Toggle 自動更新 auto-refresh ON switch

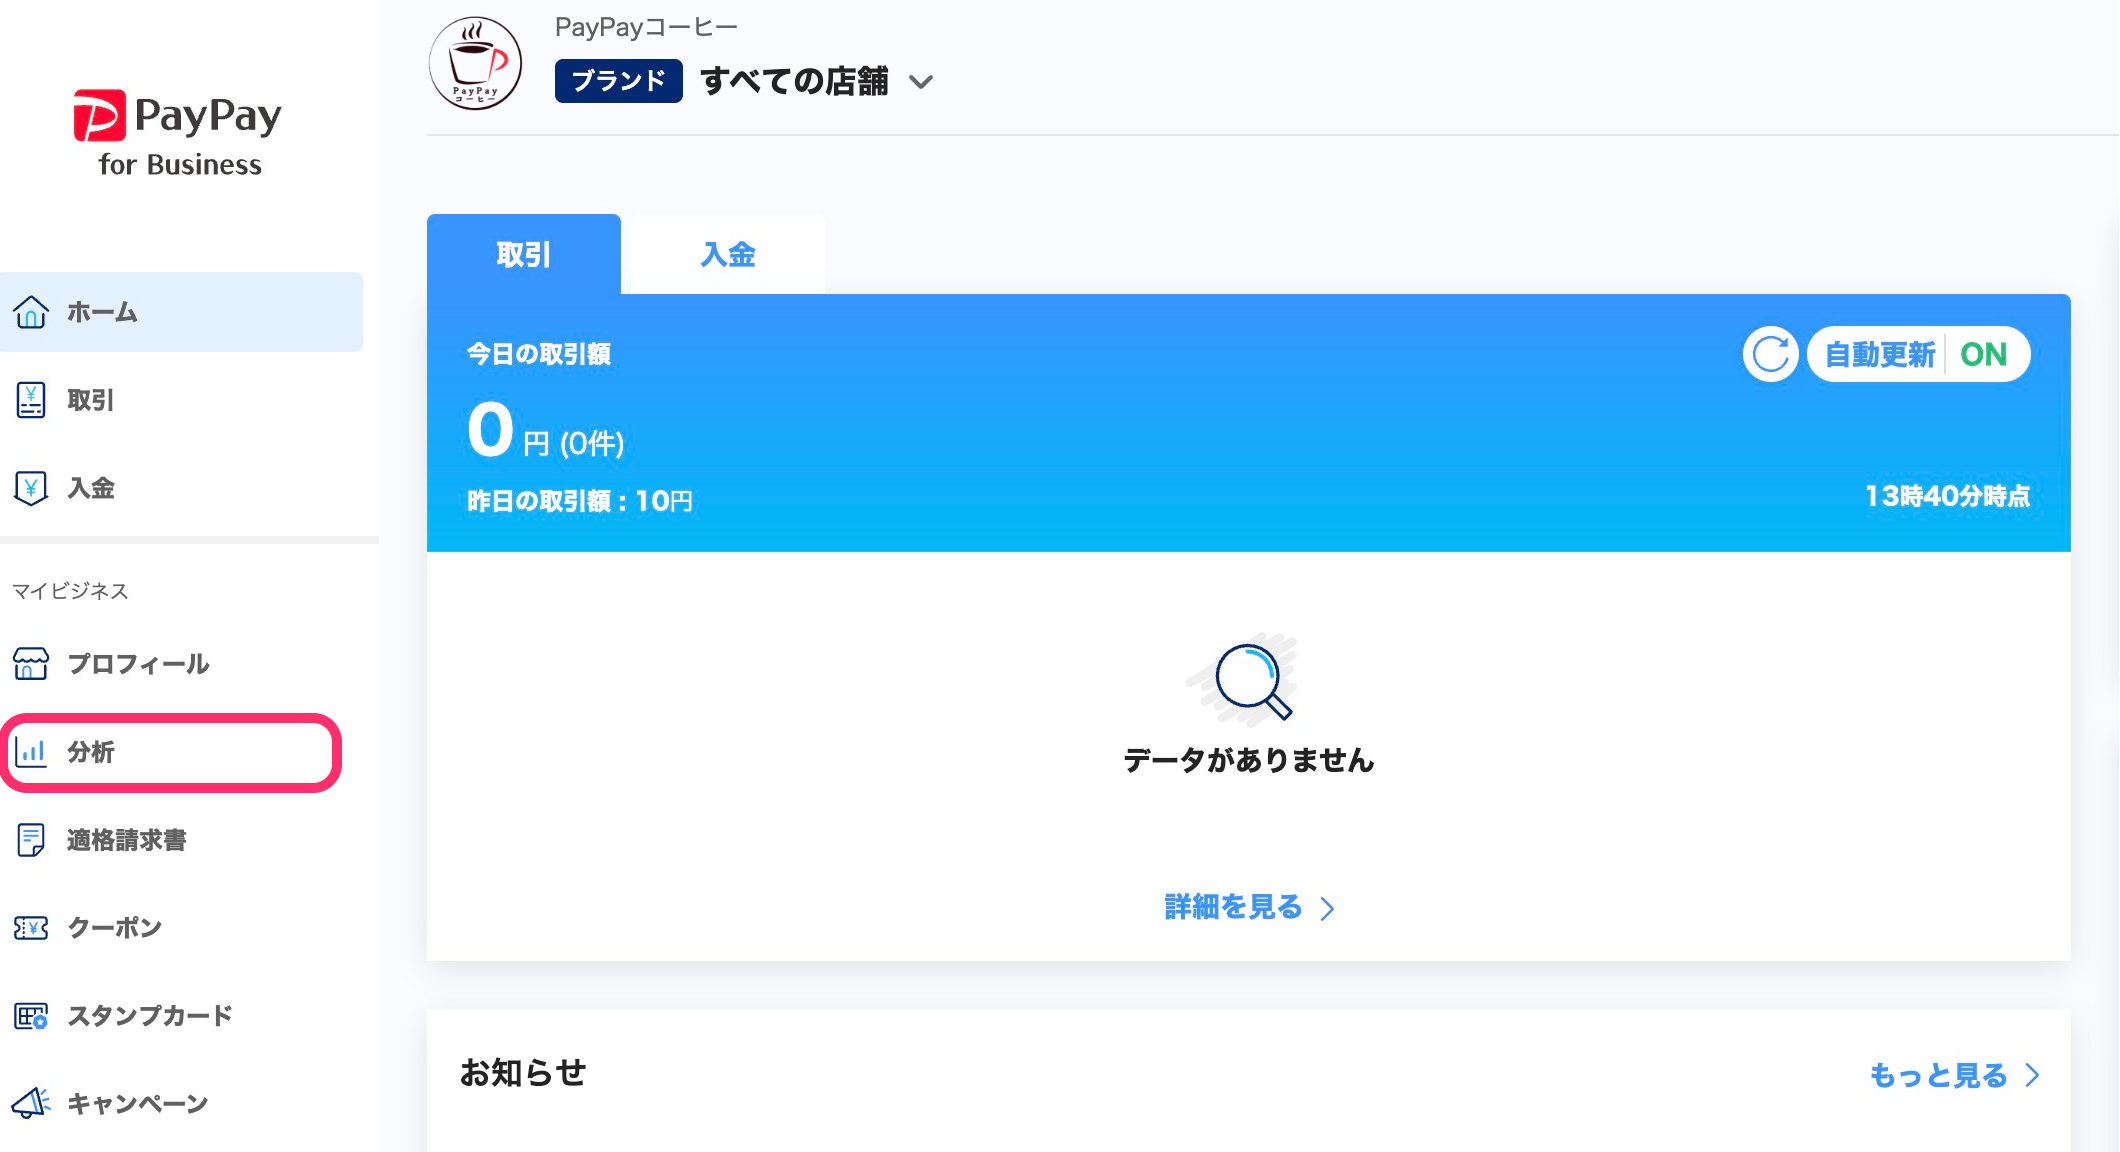(x=1918, y=354)
